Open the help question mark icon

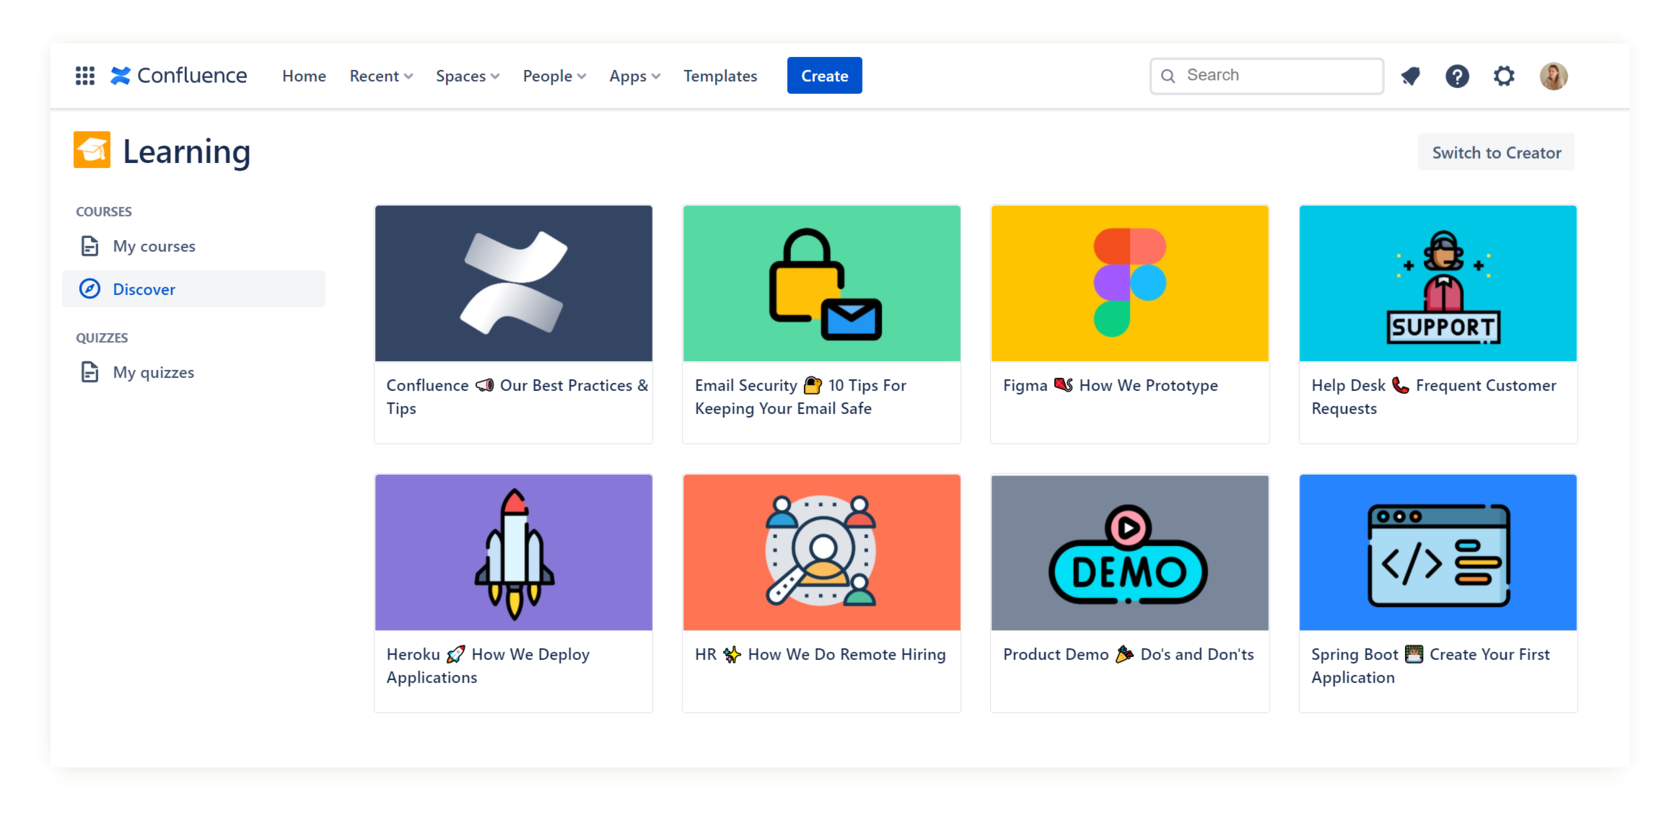[1457, 76]
